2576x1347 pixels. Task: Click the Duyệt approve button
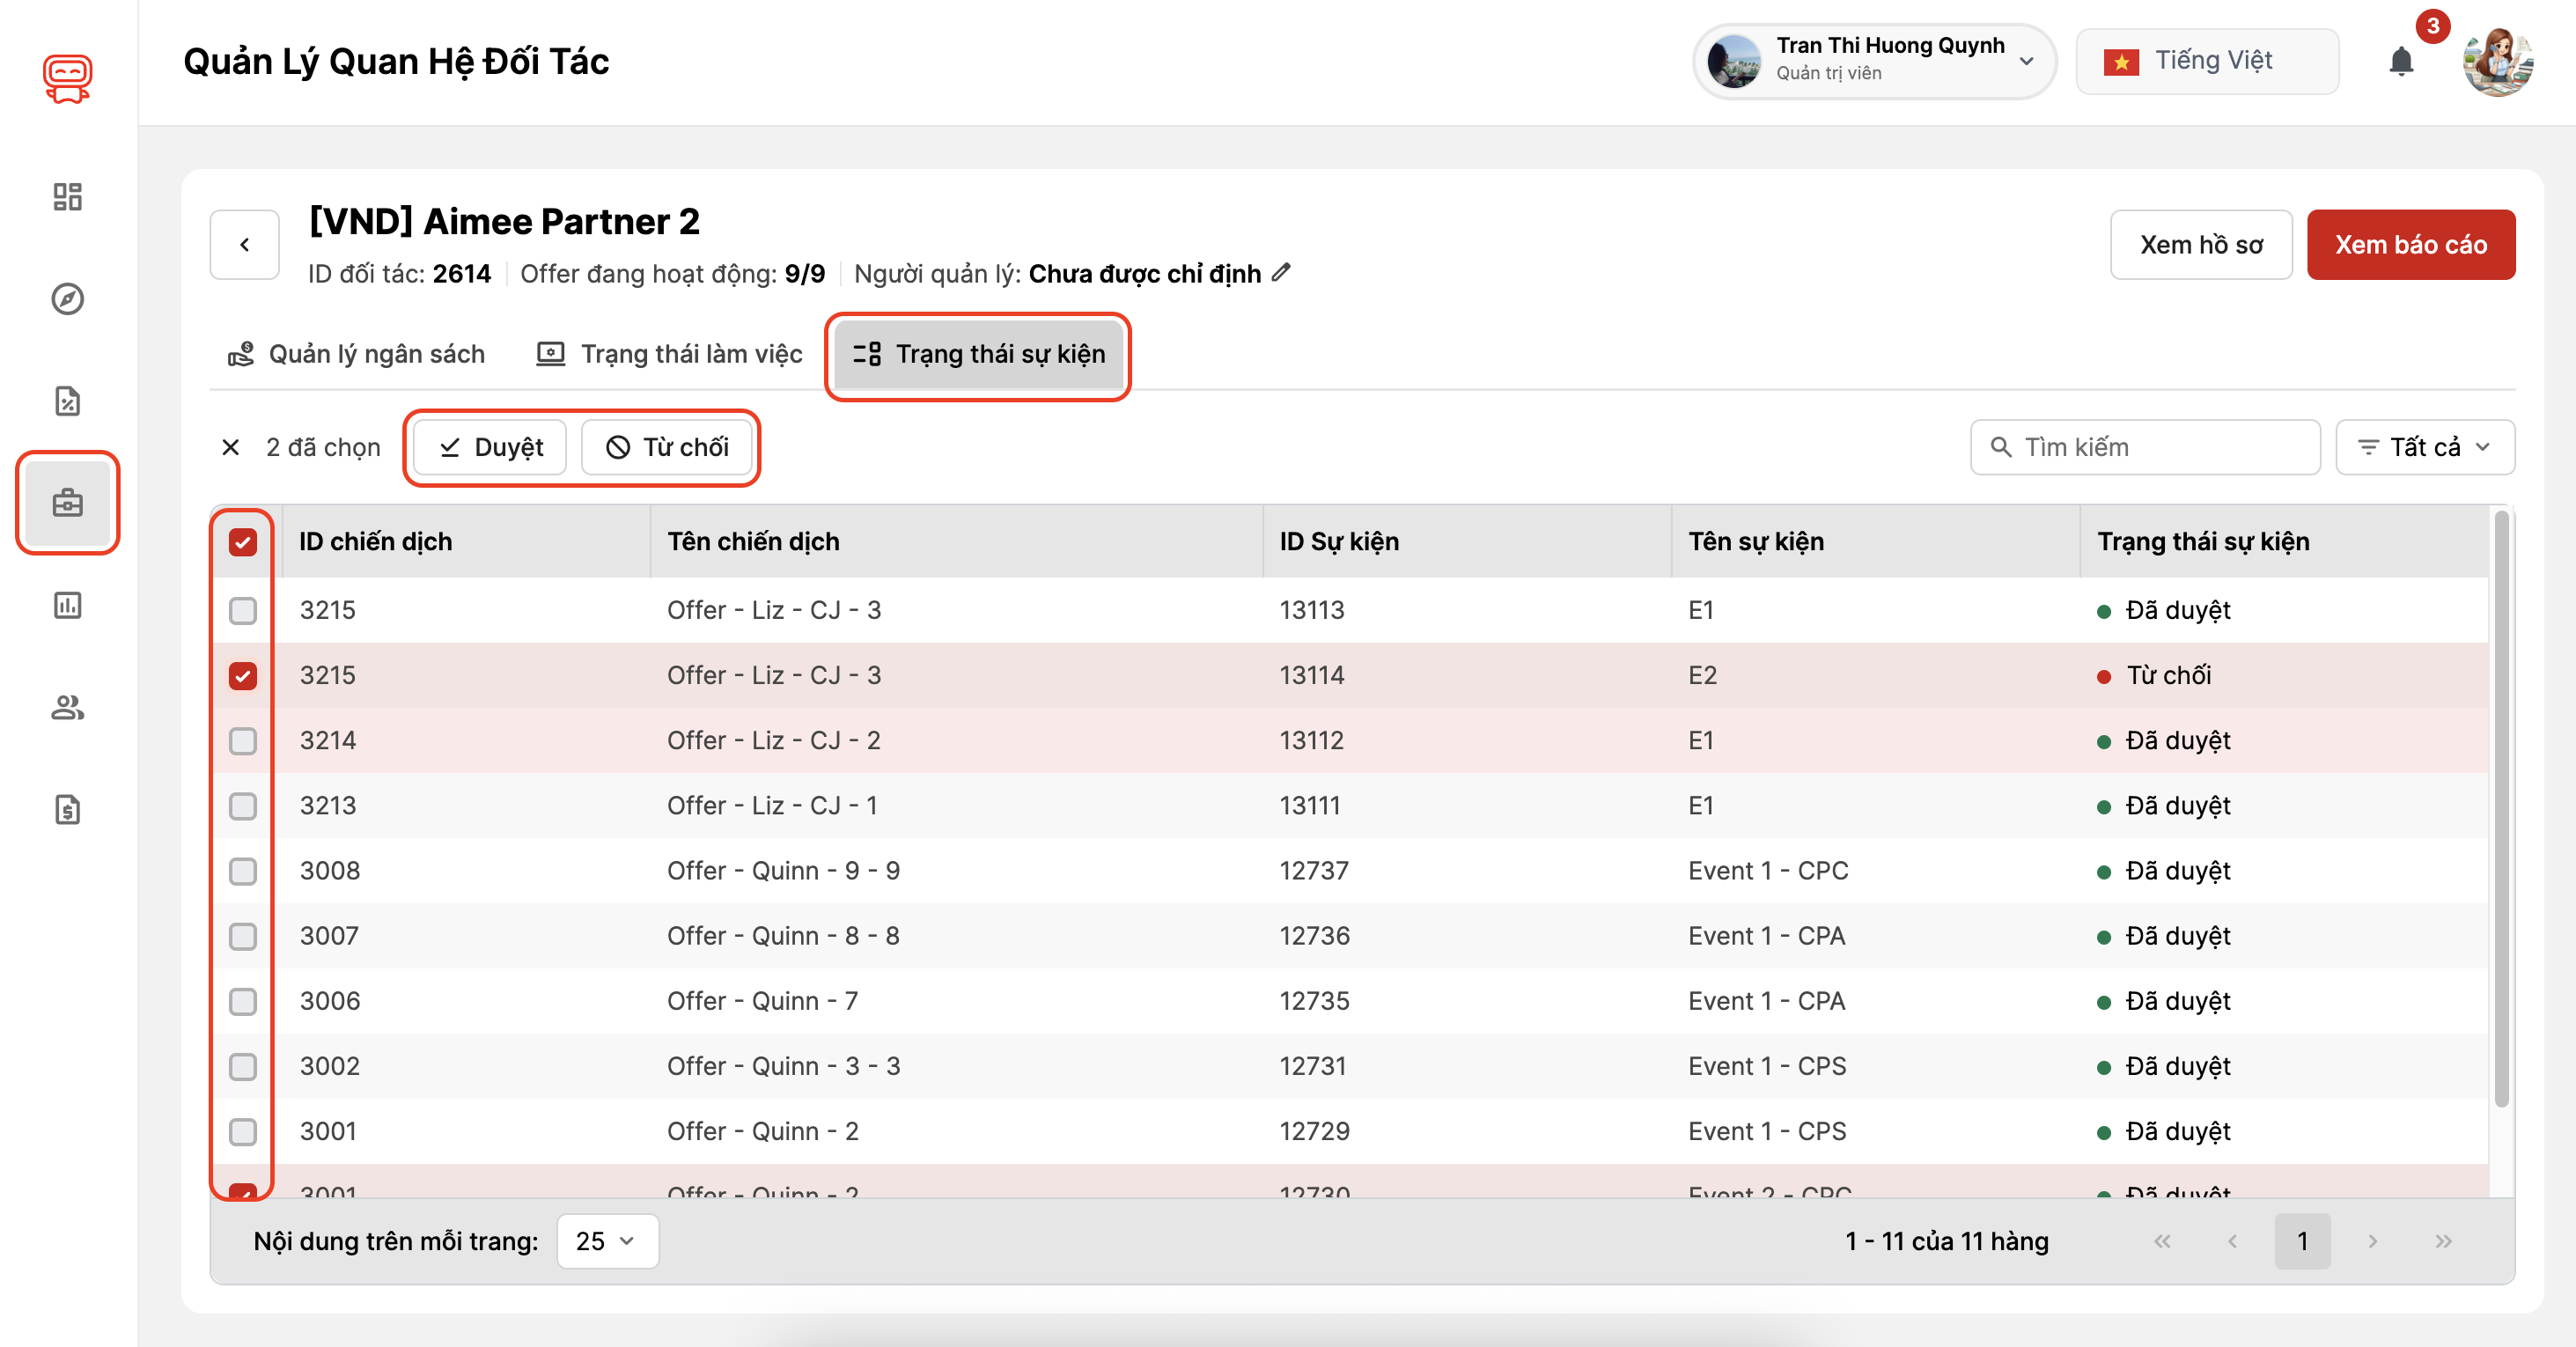coord(490,447)
